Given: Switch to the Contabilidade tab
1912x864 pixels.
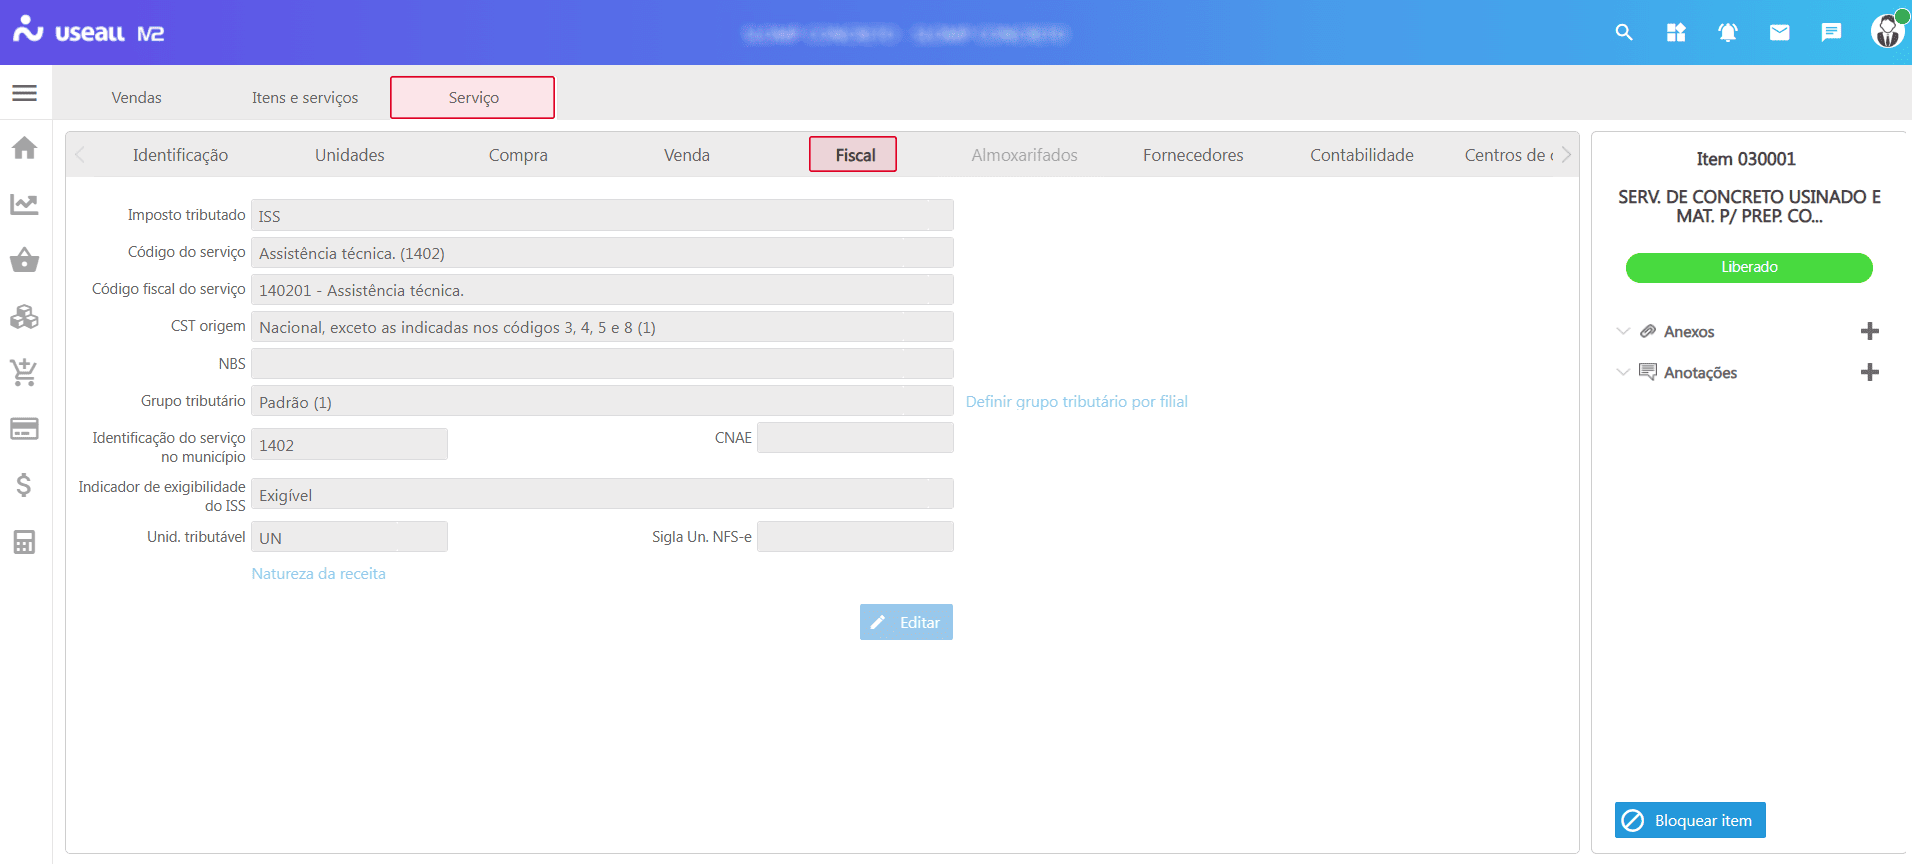Looking at the screenshot, I should tap(1361, 155).
